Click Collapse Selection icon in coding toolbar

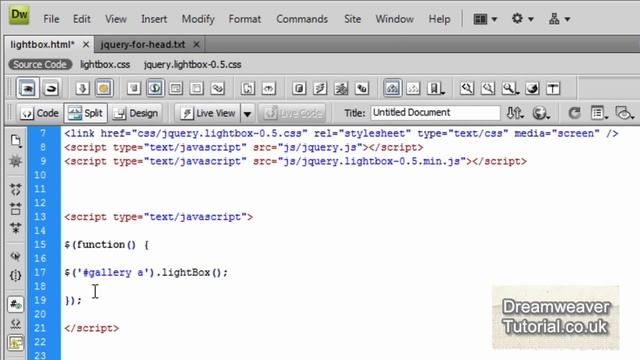coord(16,209)
